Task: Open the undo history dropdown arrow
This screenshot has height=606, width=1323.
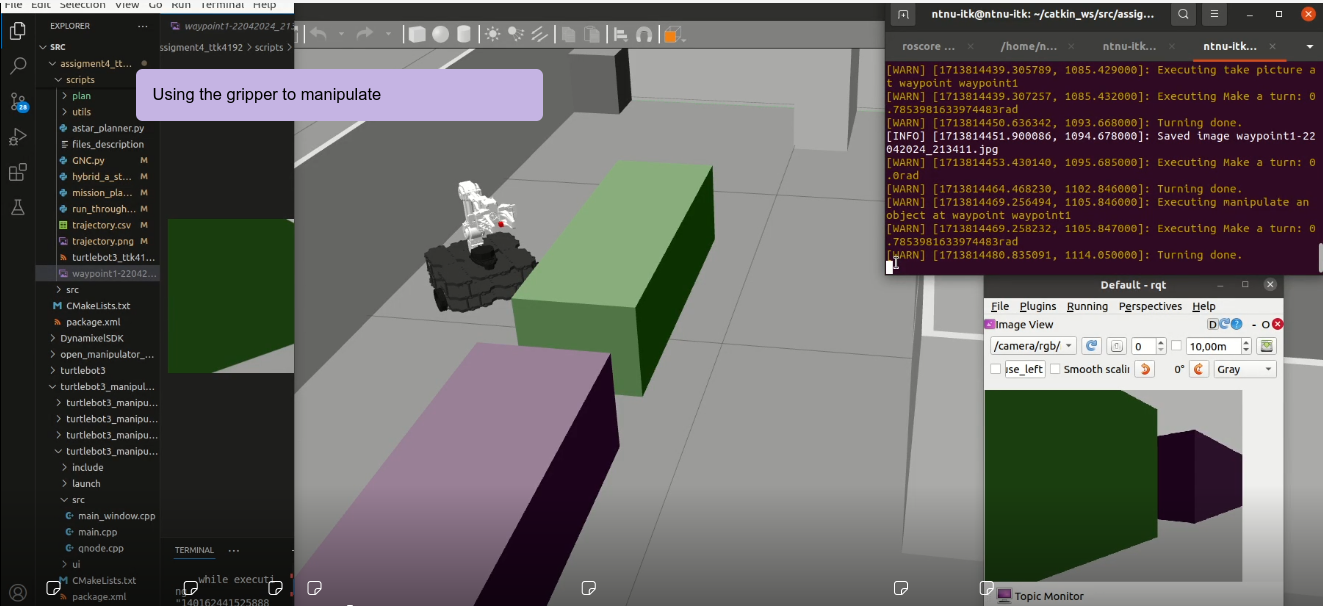Action: click(341, 34)
